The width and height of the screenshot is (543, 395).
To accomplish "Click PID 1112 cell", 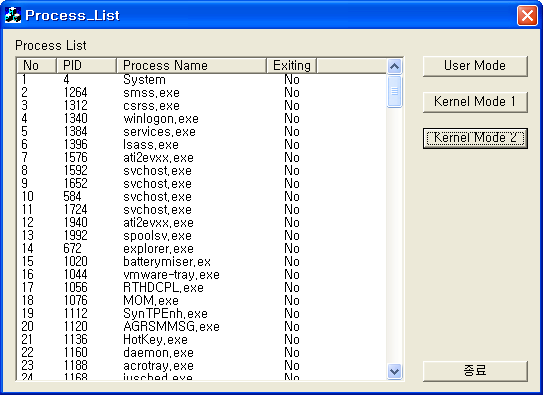I will click(75, 313).
